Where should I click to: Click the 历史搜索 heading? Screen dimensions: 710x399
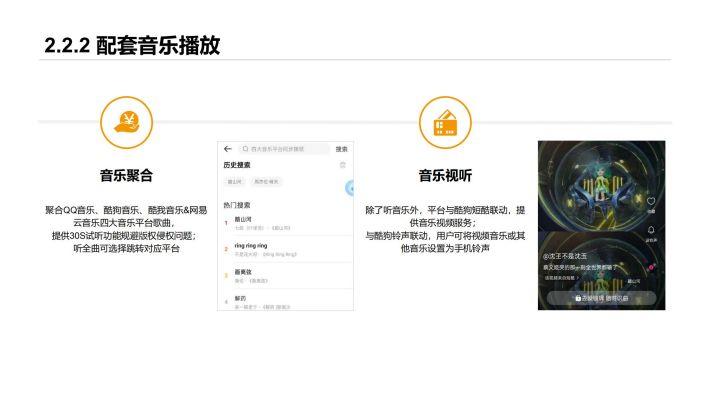point(237,165)
